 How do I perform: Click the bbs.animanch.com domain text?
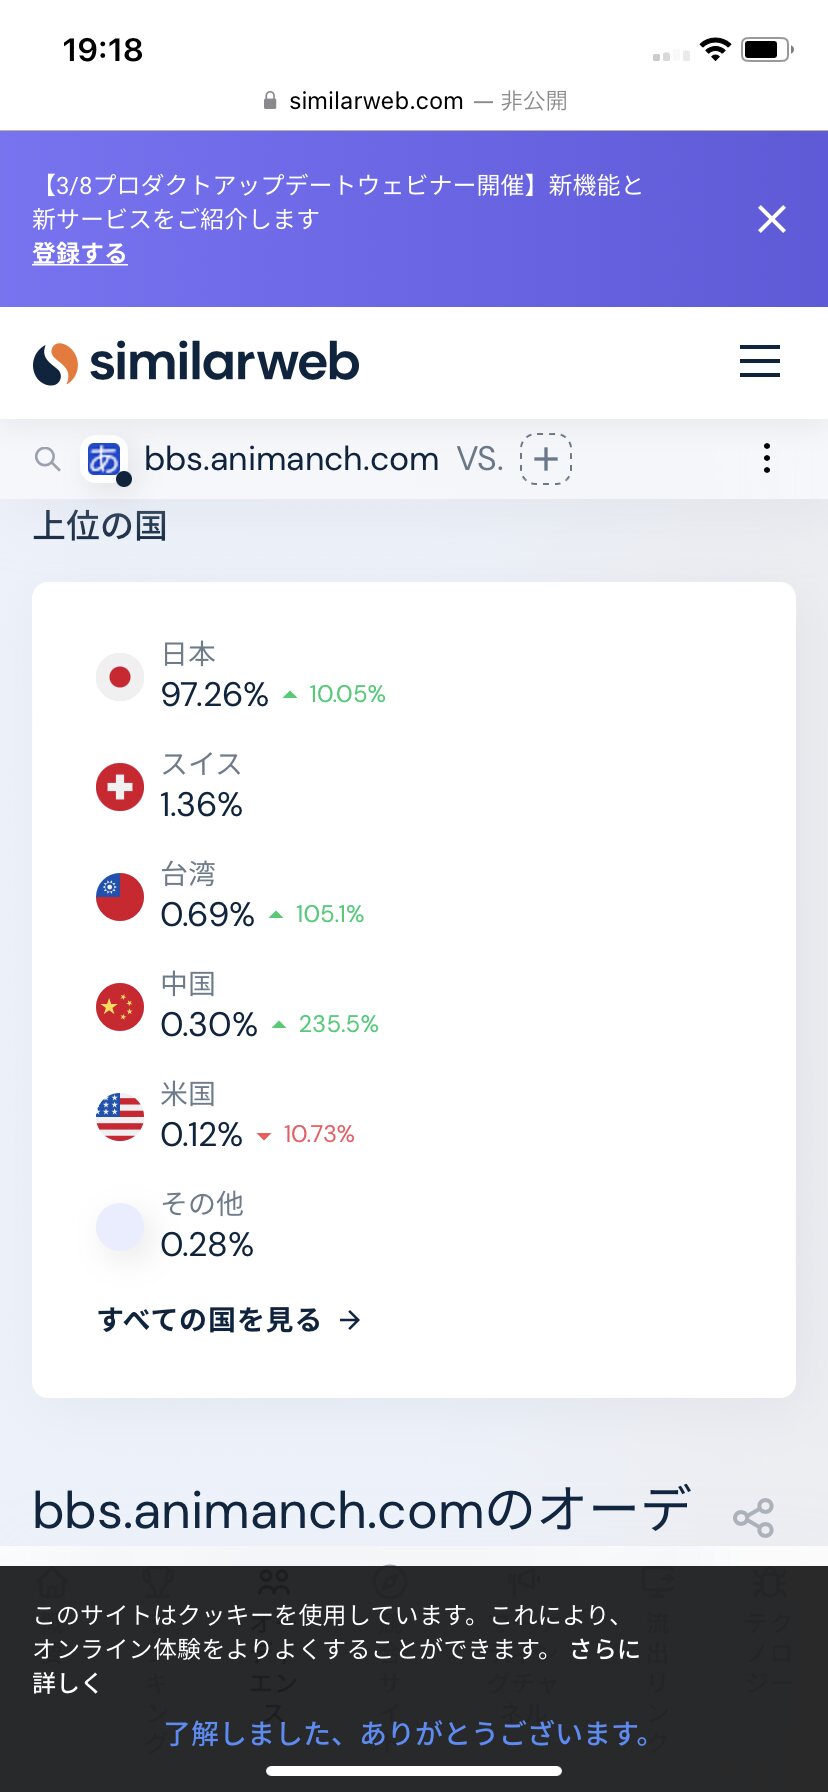(291, 459)
